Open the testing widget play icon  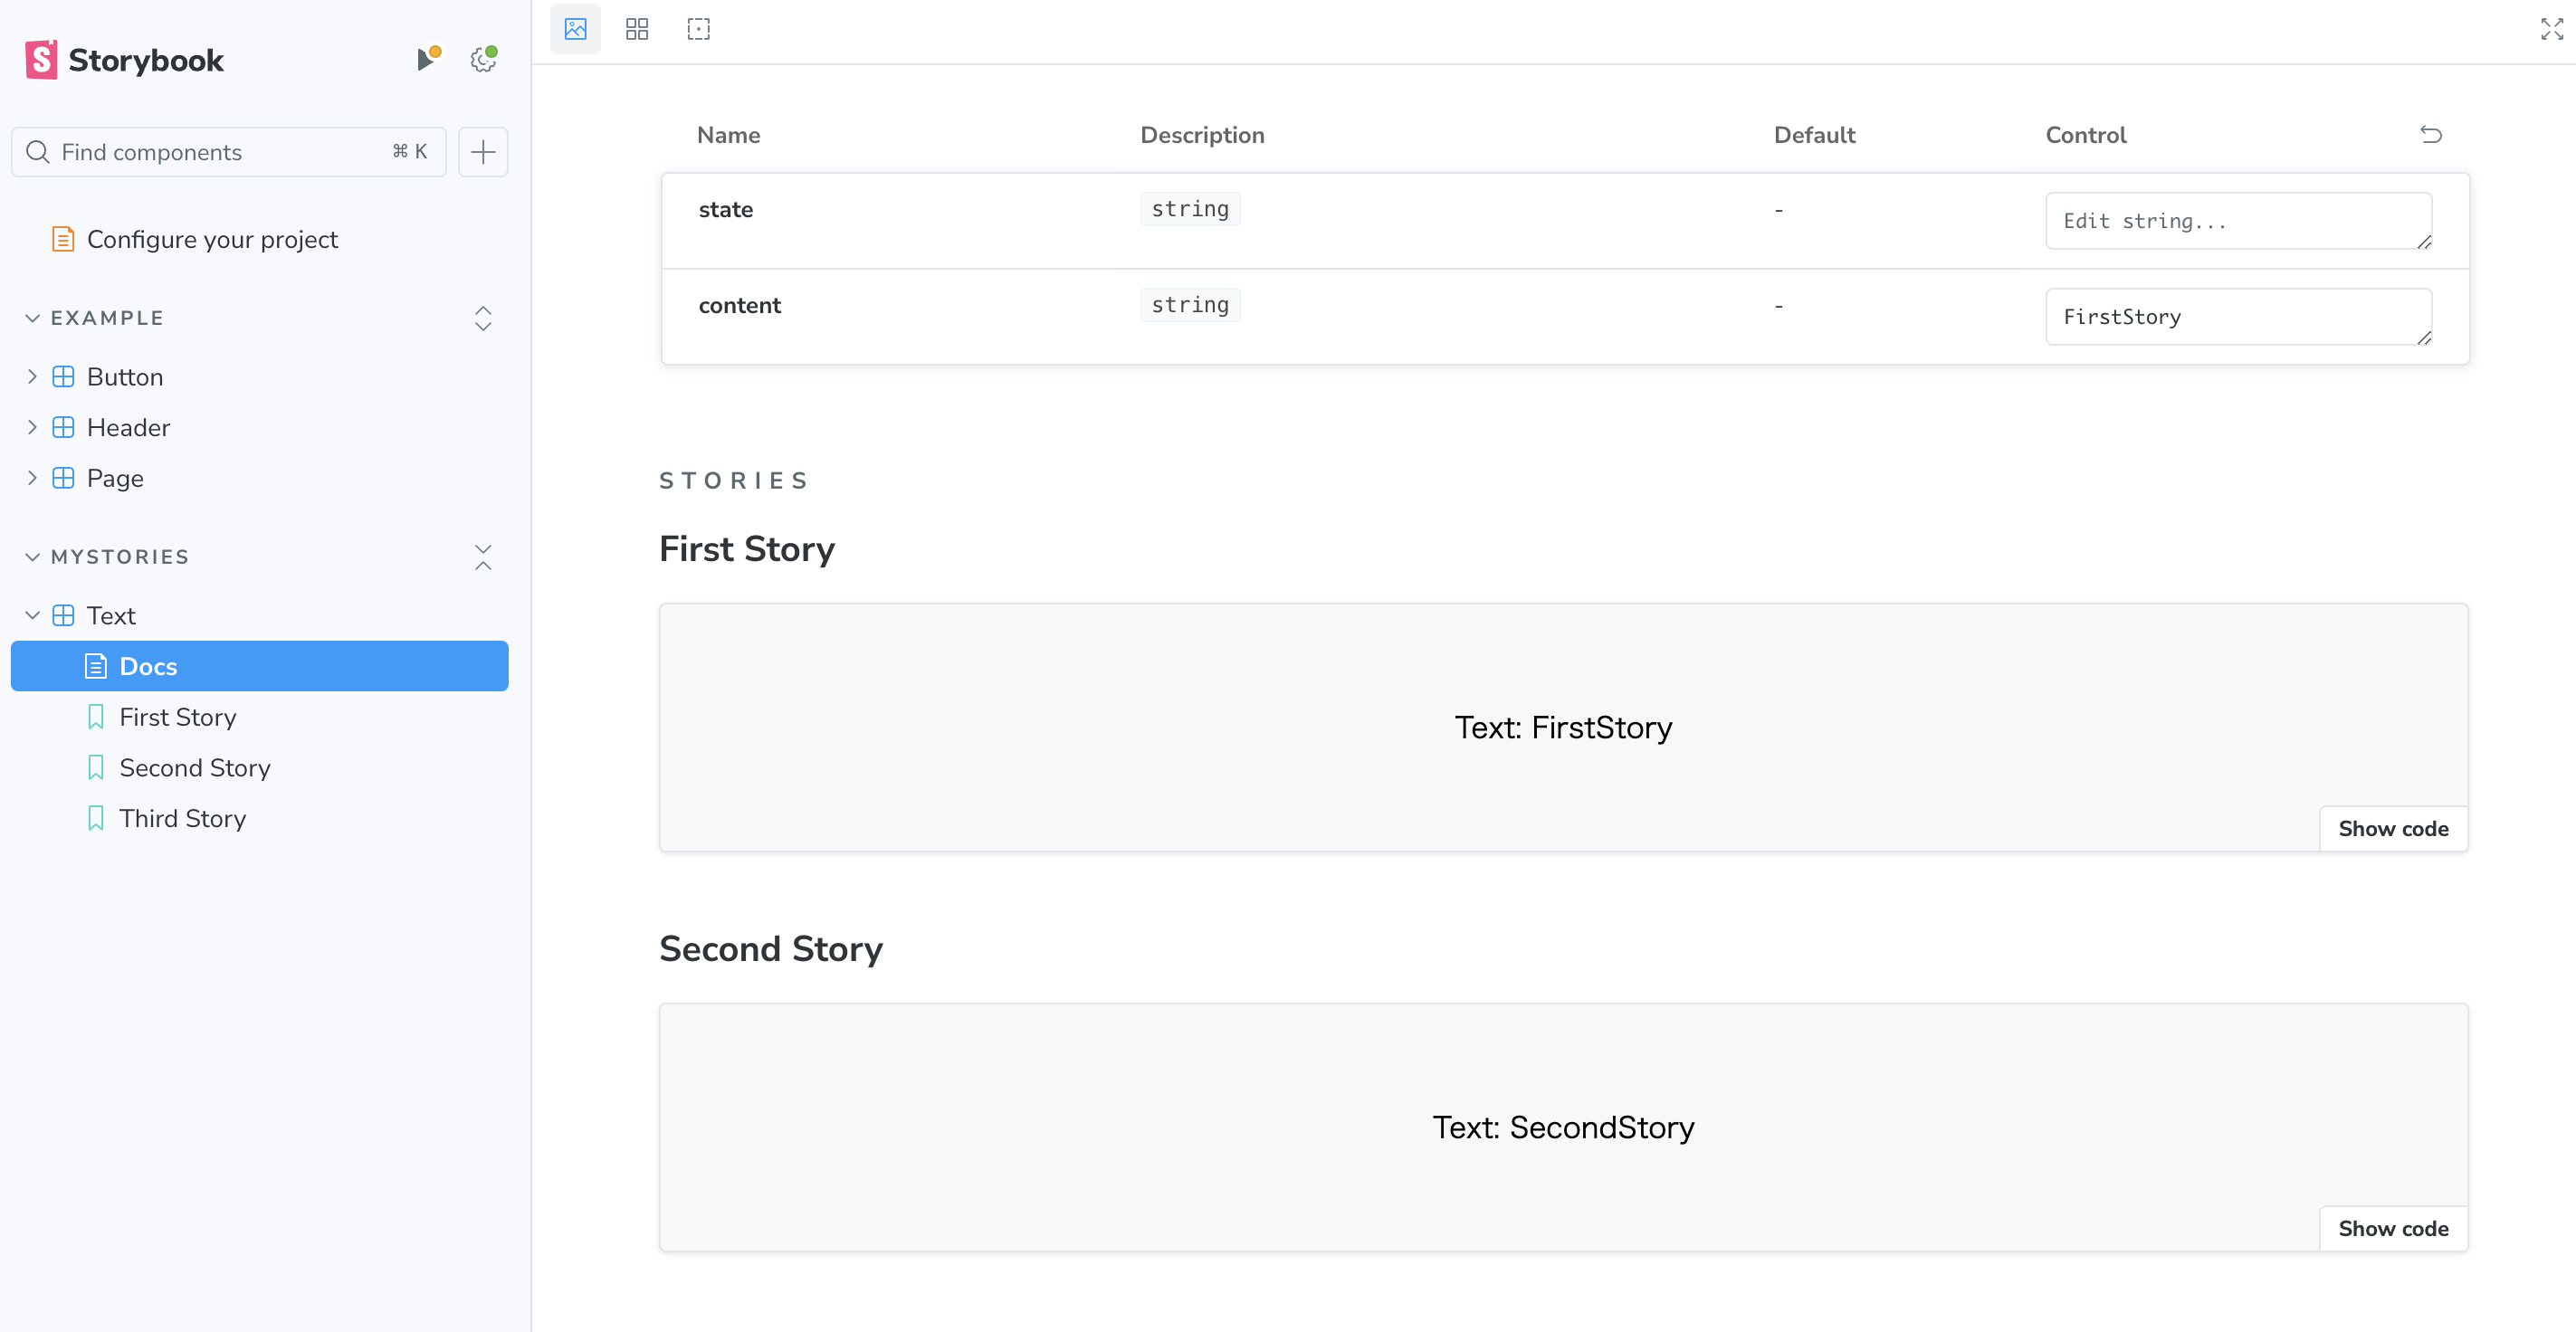point(427,59)
